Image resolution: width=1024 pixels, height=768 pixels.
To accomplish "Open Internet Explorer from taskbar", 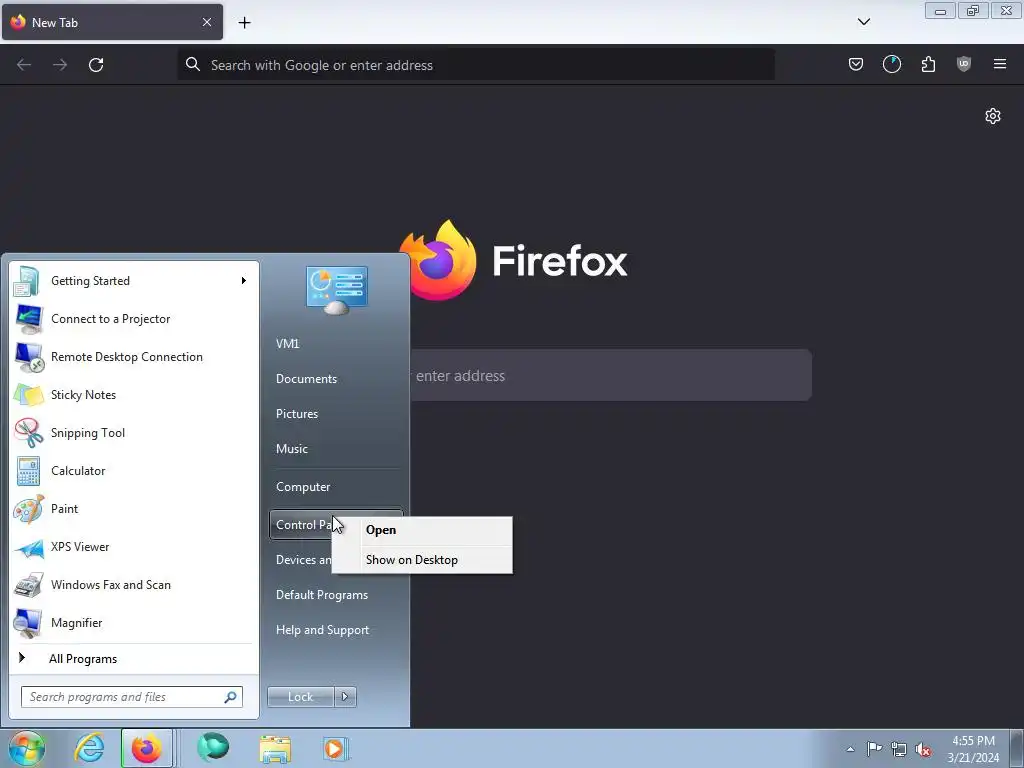I will point(89,748).
